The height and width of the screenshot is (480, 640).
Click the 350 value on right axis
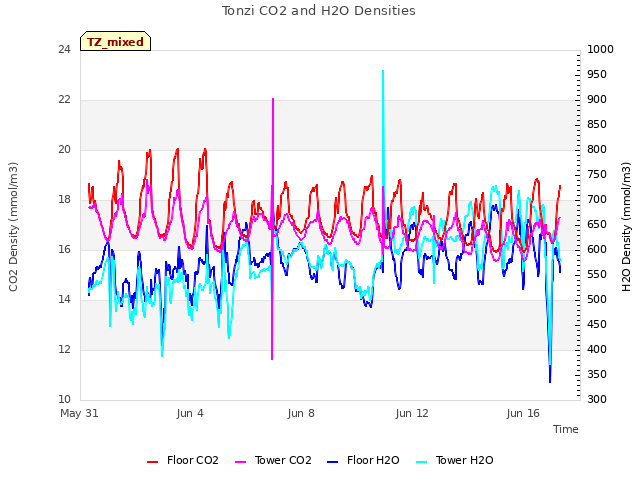point(597,375)
